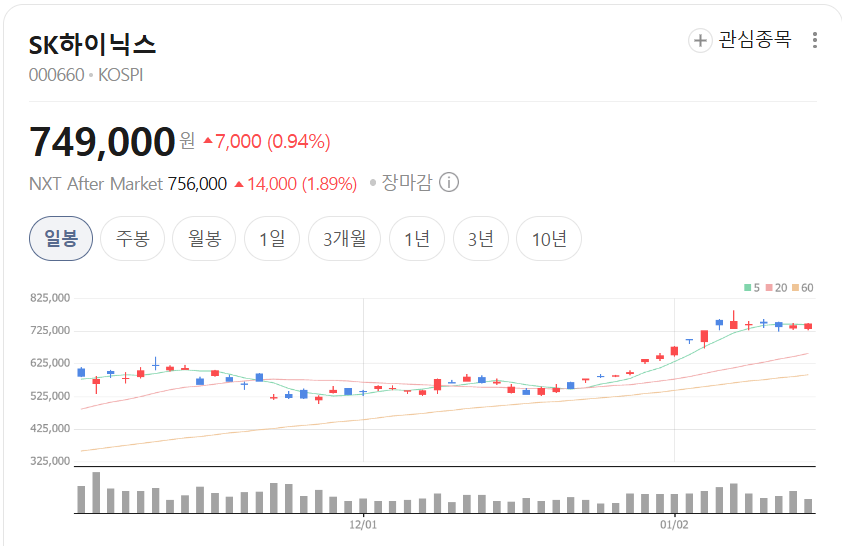Open the three-dot more options menu
Image resolution: width=842 pixels, height=546 pixels.
(815, 40)
